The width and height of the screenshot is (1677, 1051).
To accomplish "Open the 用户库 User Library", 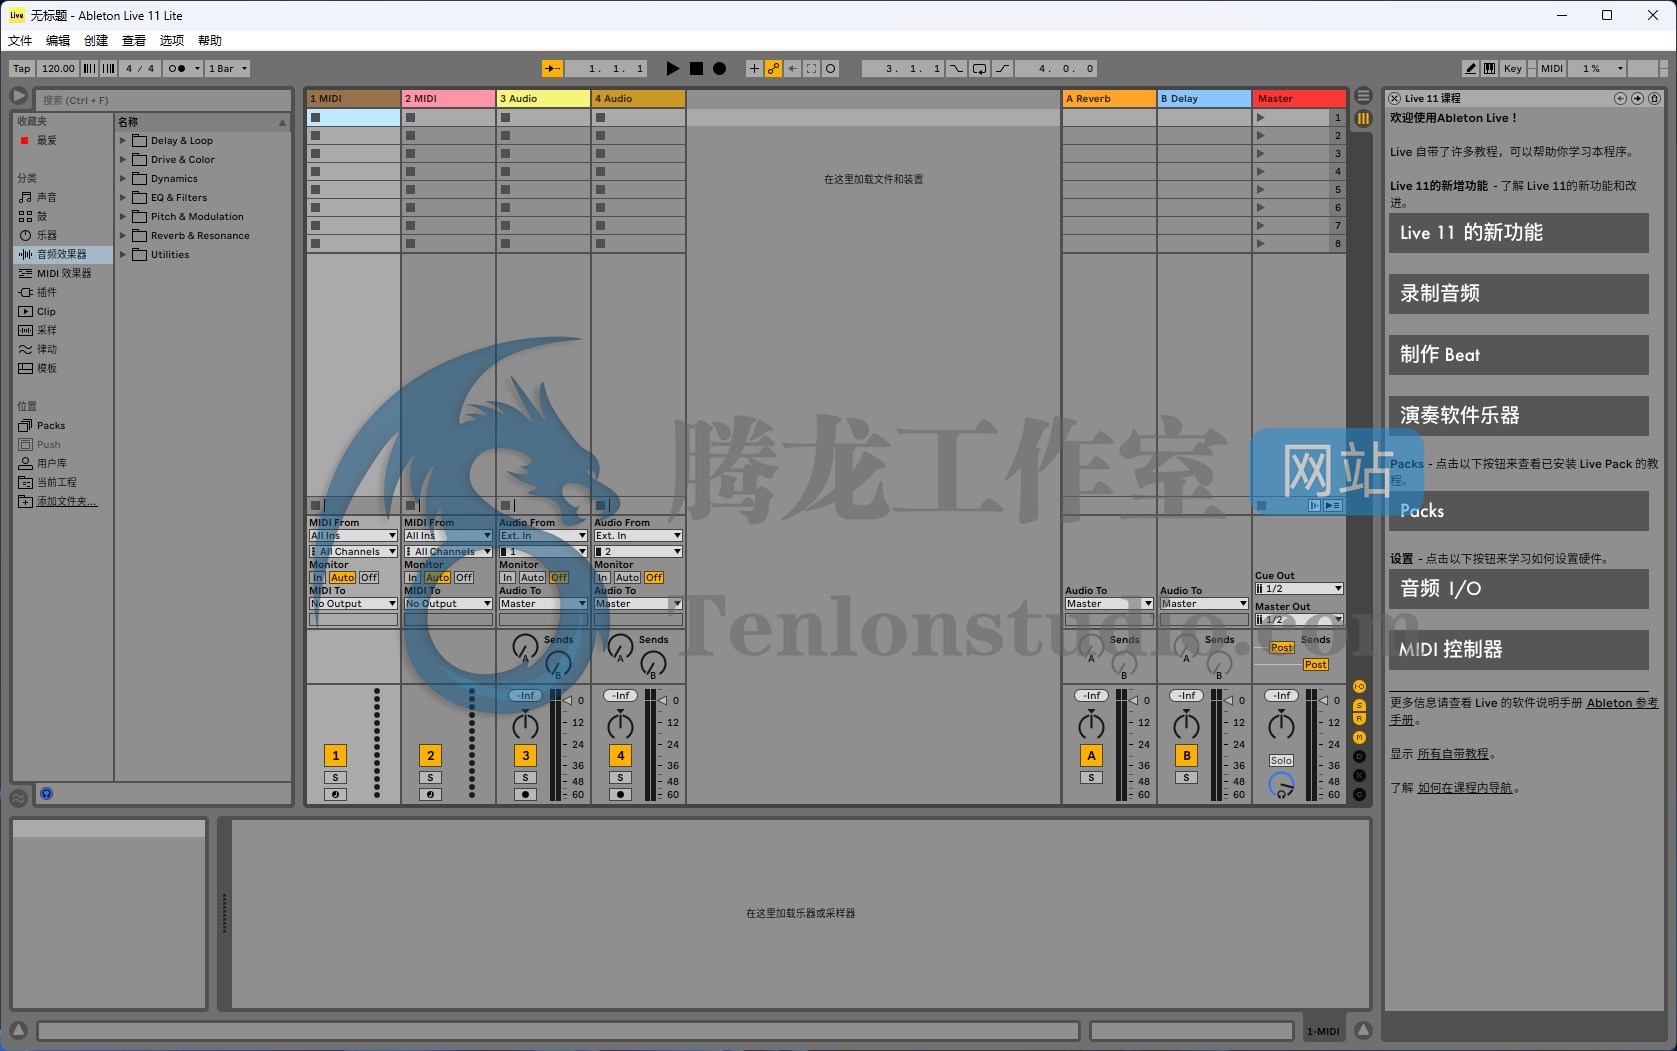I will click(x=52, y=463).
